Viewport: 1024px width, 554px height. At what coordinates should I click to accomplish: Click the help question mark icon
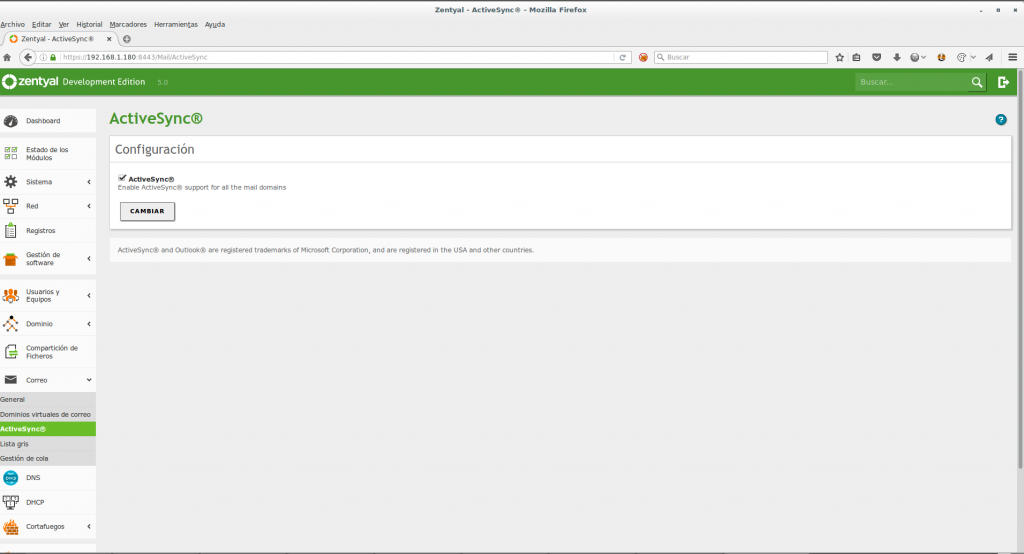click(x=1001, y=120)
